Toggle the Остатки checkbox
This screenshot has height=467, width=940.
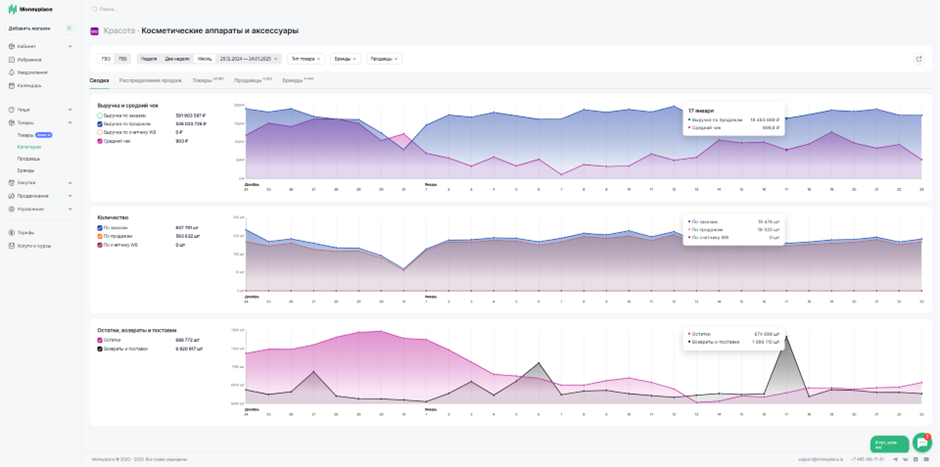click(100, 340)
